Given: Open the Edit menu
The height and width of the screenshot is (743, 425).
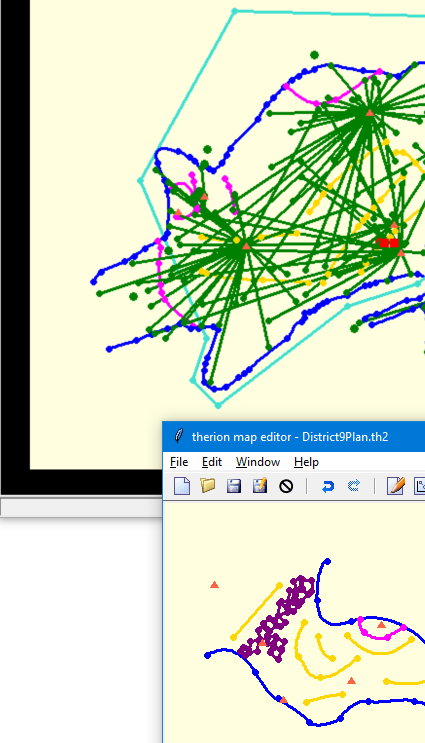Looking at the screenshot, I should click(212, 462).
